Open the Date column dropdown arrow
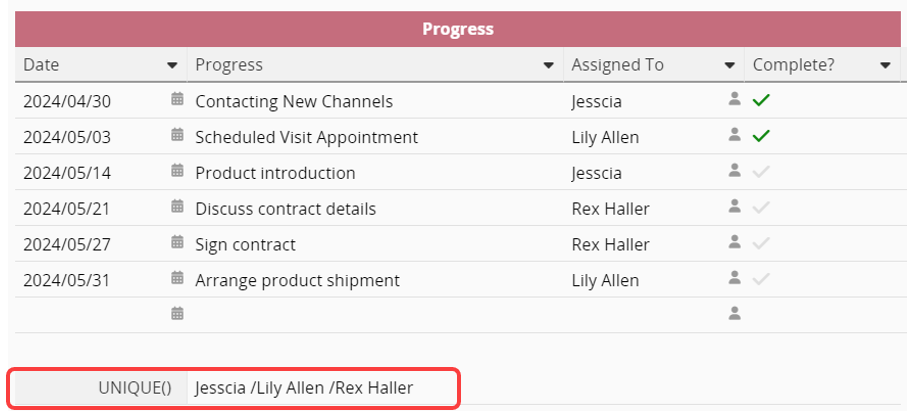Viewport: 914px width, 416px height. 172,65
